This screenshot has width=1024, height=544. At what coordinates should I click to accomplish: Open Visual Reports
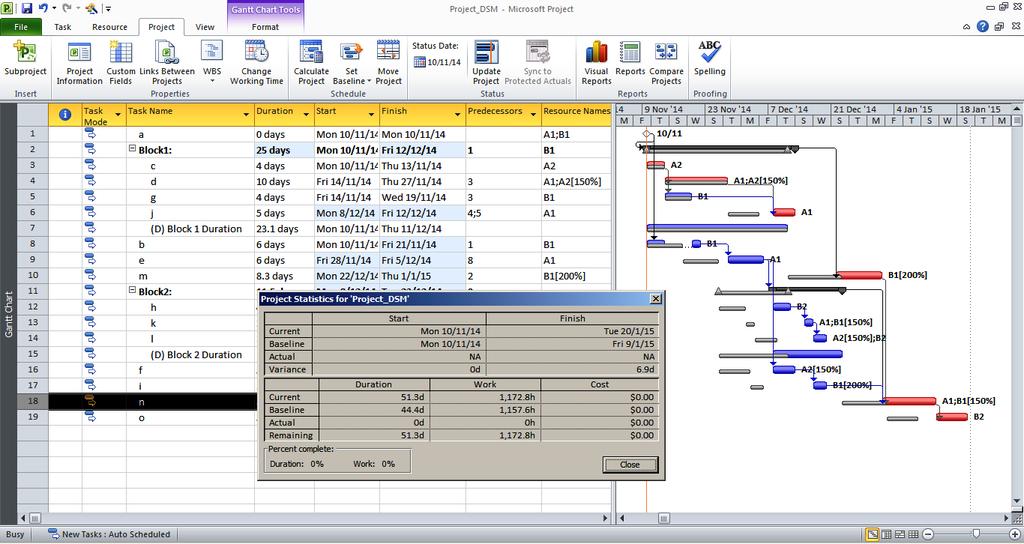(596, 63)
